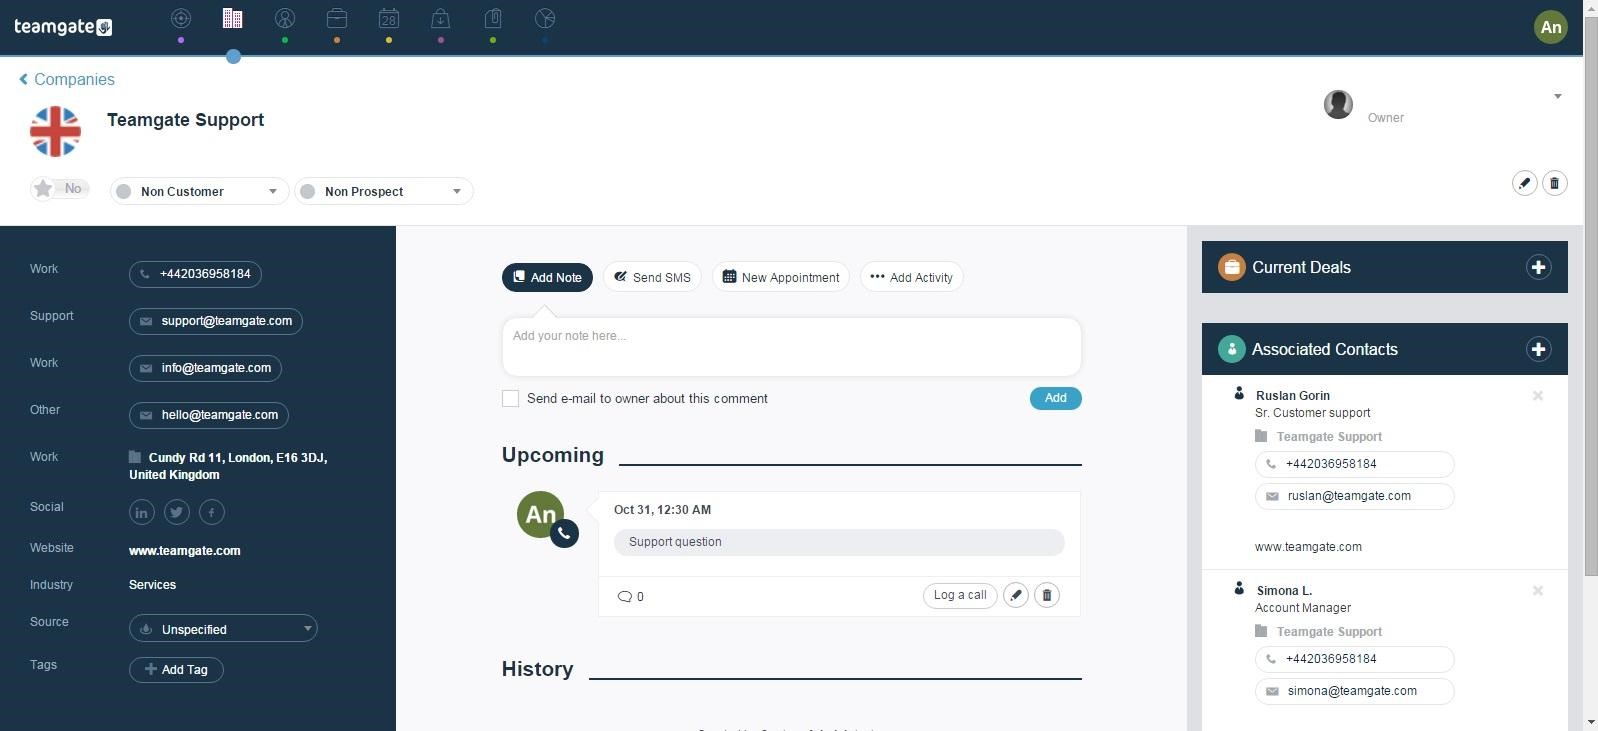The image size is (1598, 731).
Task: Click Teamgate Support company under Simona L.
Action: click(x=1329, y=632)
